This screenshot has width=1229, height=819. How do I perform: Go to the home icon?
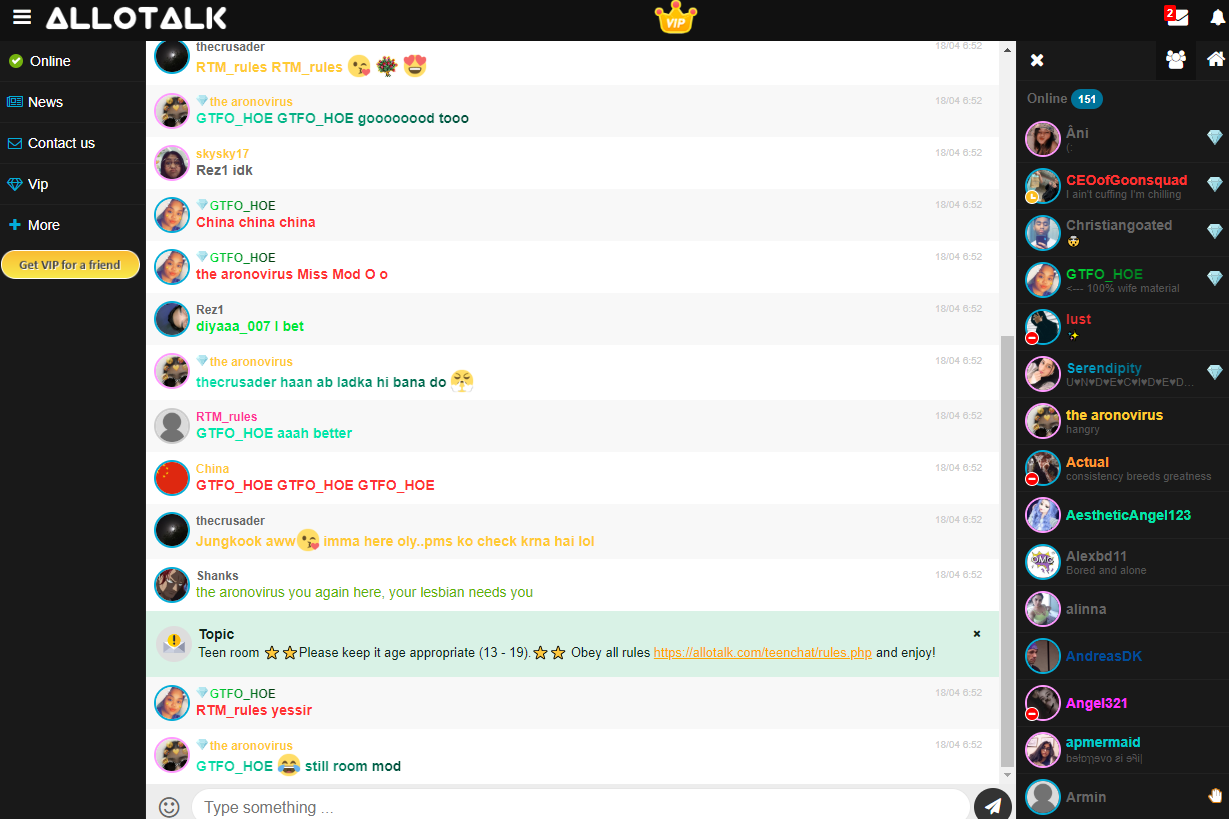tap(1215, 60)
